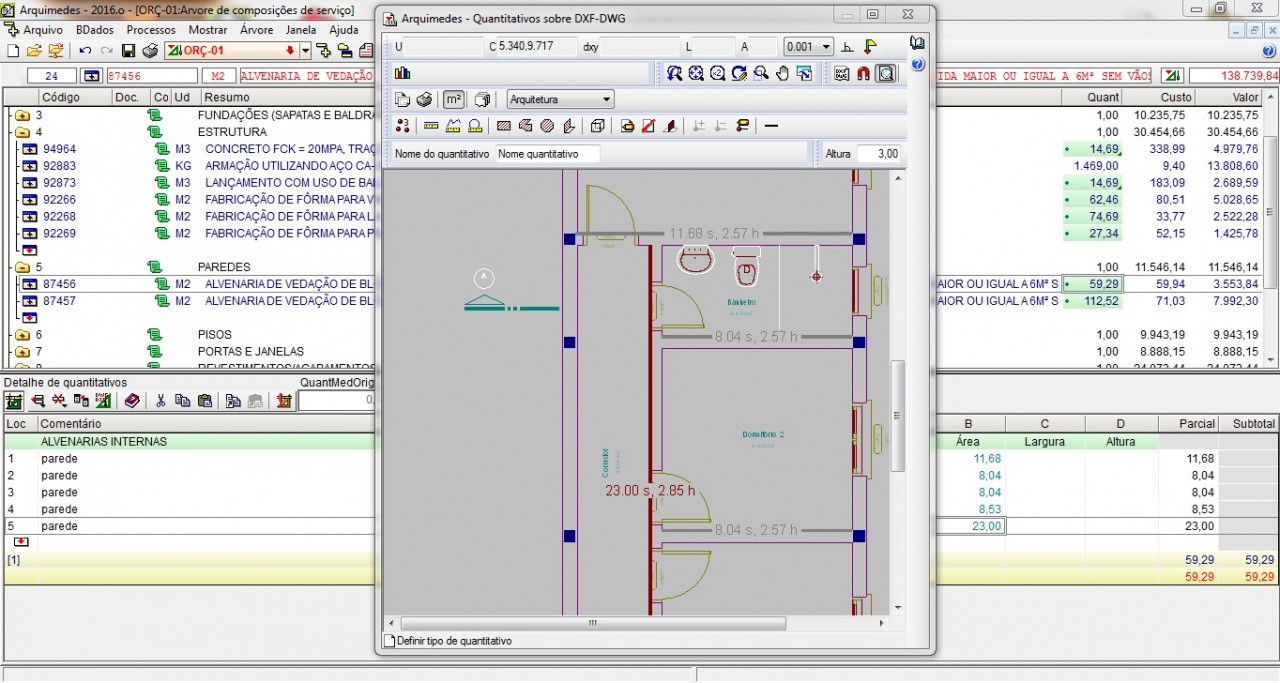Open the 0.001 precision dropdown
The width and height of the screenshot is (1280, 683).
tap(808, 47)
